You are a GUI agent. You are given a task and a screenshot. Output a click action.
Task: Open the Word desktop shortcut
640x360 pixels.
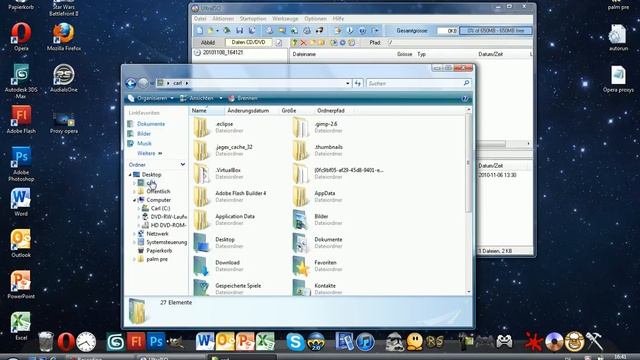(21, 202)
